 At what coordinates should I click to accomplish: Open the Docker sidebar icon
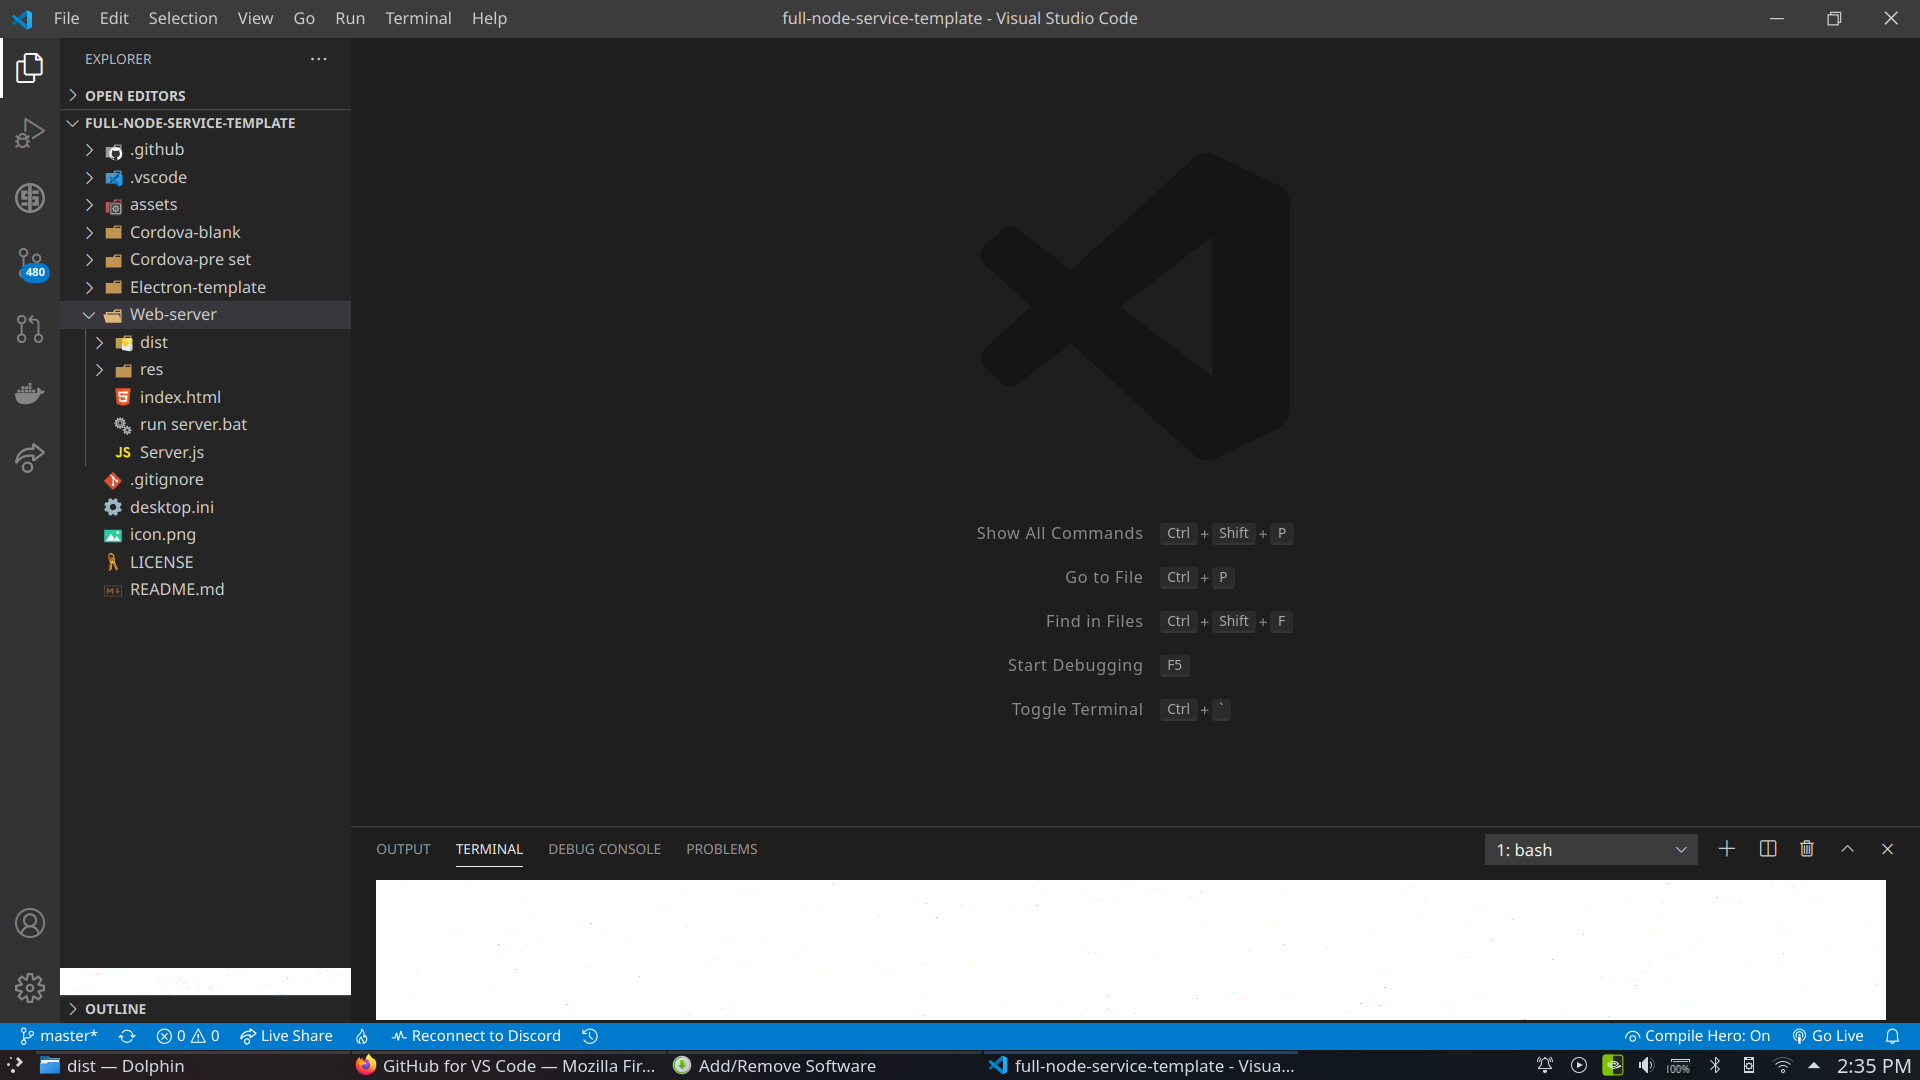(x=30, y=393)
